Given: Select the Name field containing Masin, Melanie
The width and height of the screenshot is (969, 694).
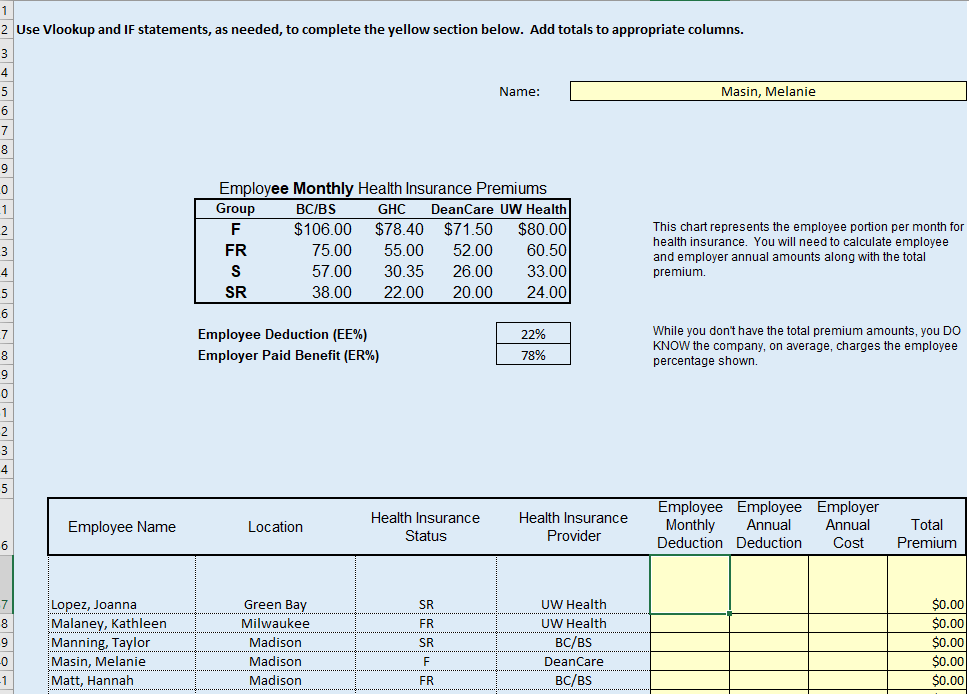Looking at the screenshot, I should [x=768, y=91].
